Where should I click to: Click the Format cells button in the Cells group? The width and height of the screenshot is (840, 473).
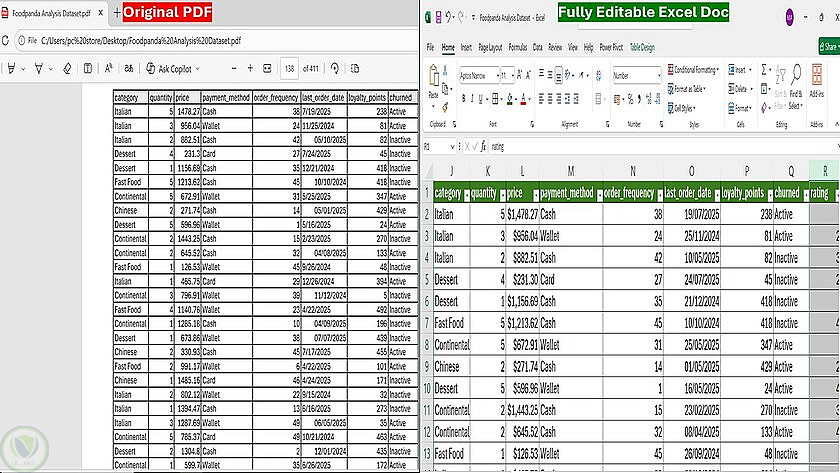[740, 108]
